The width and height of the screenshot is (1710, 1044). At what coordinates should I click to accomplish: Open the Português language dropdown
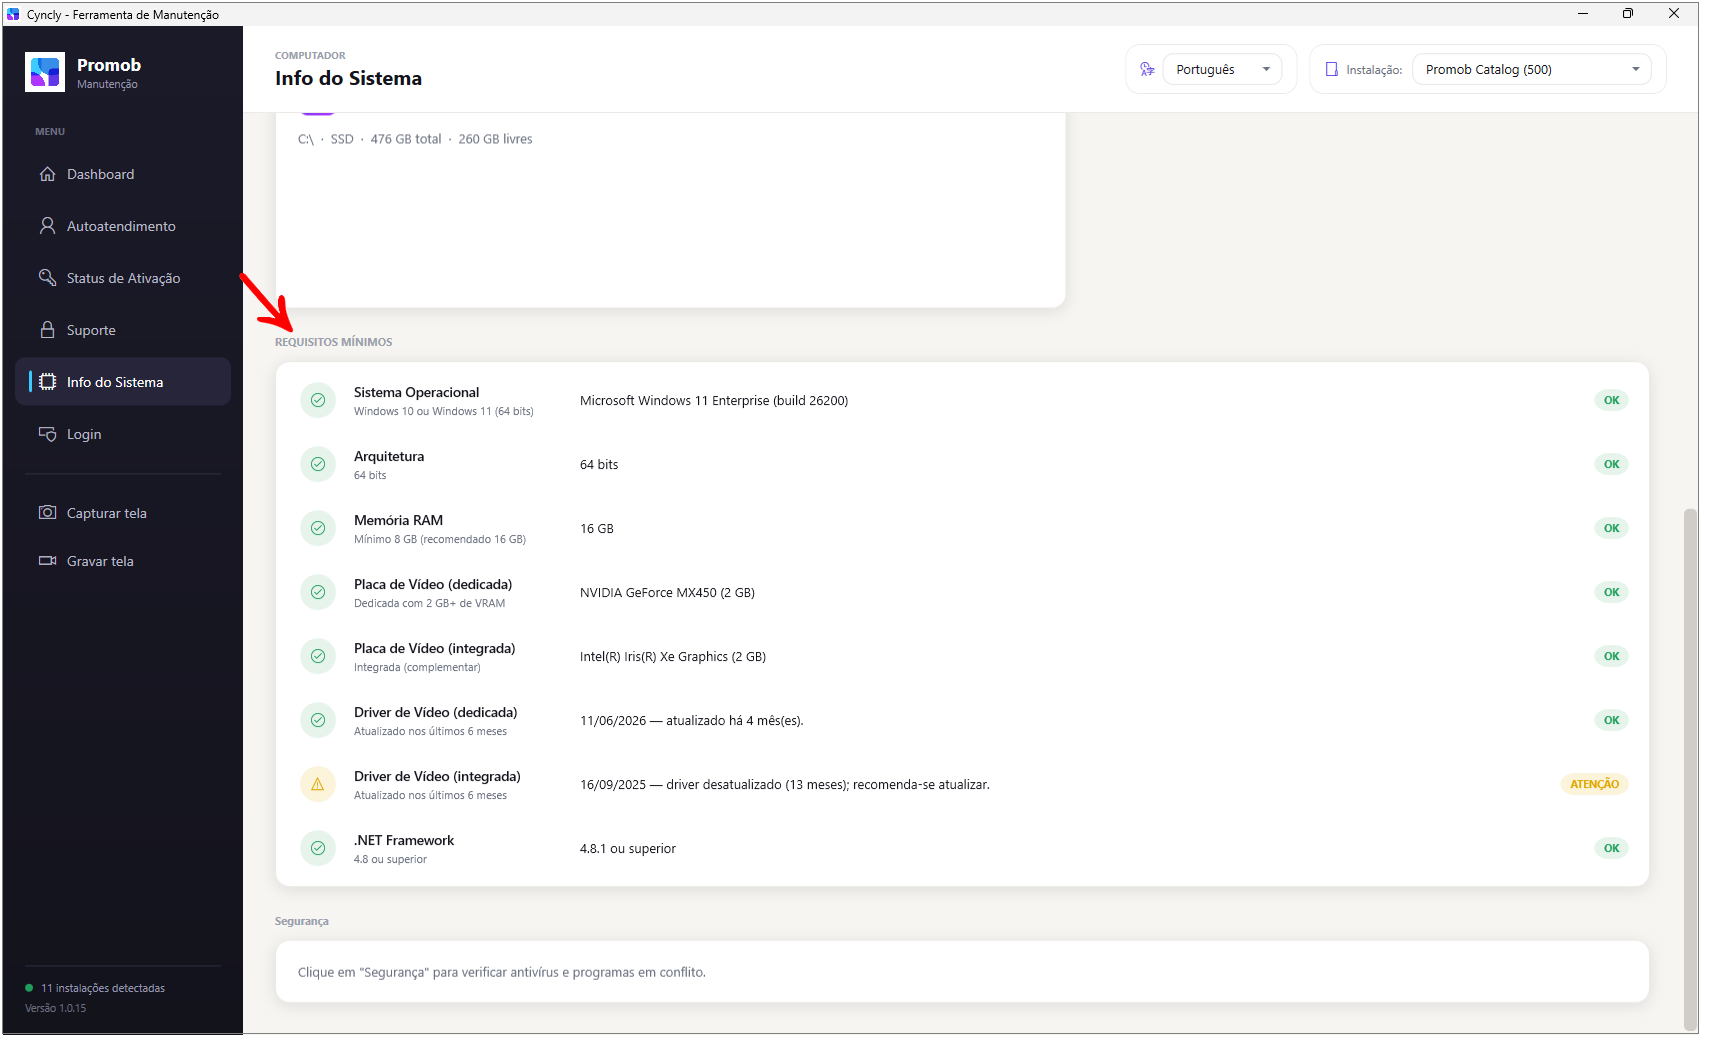tap(1222, 70)
